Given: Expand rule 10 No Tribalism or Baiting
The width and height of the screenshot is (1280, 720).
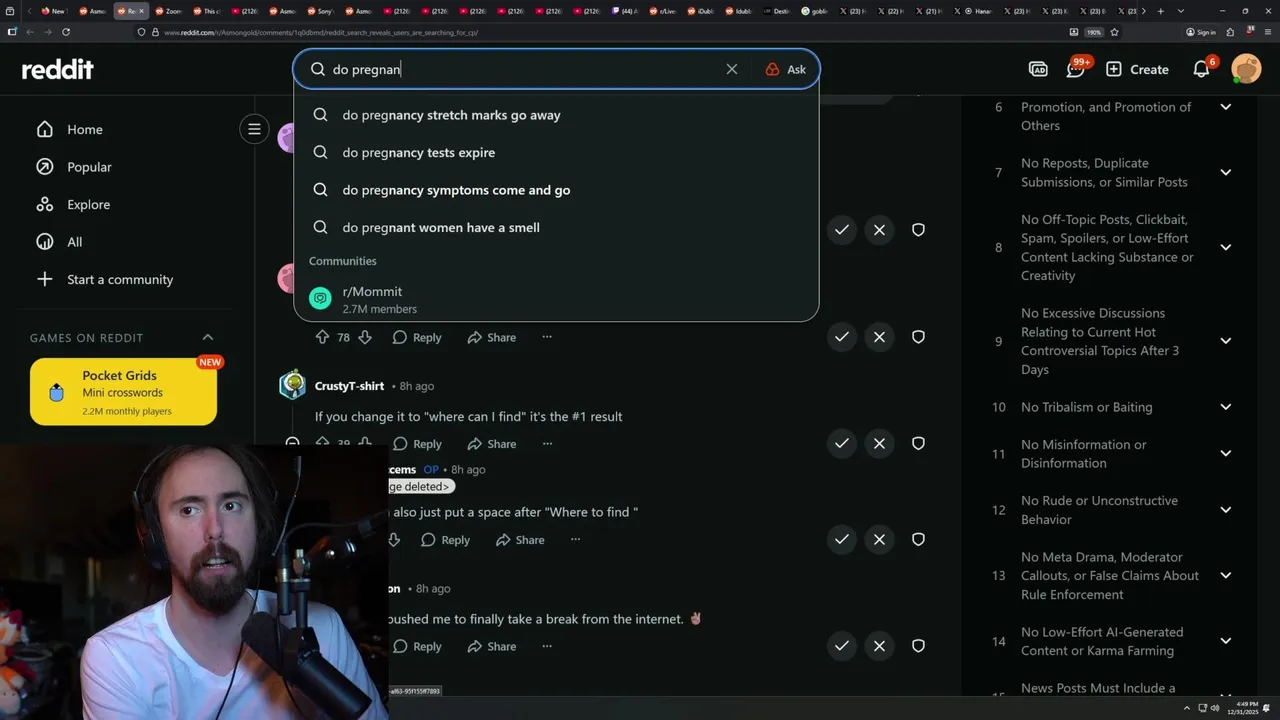Looking at the screenshot, I should tap(1226, 407).
